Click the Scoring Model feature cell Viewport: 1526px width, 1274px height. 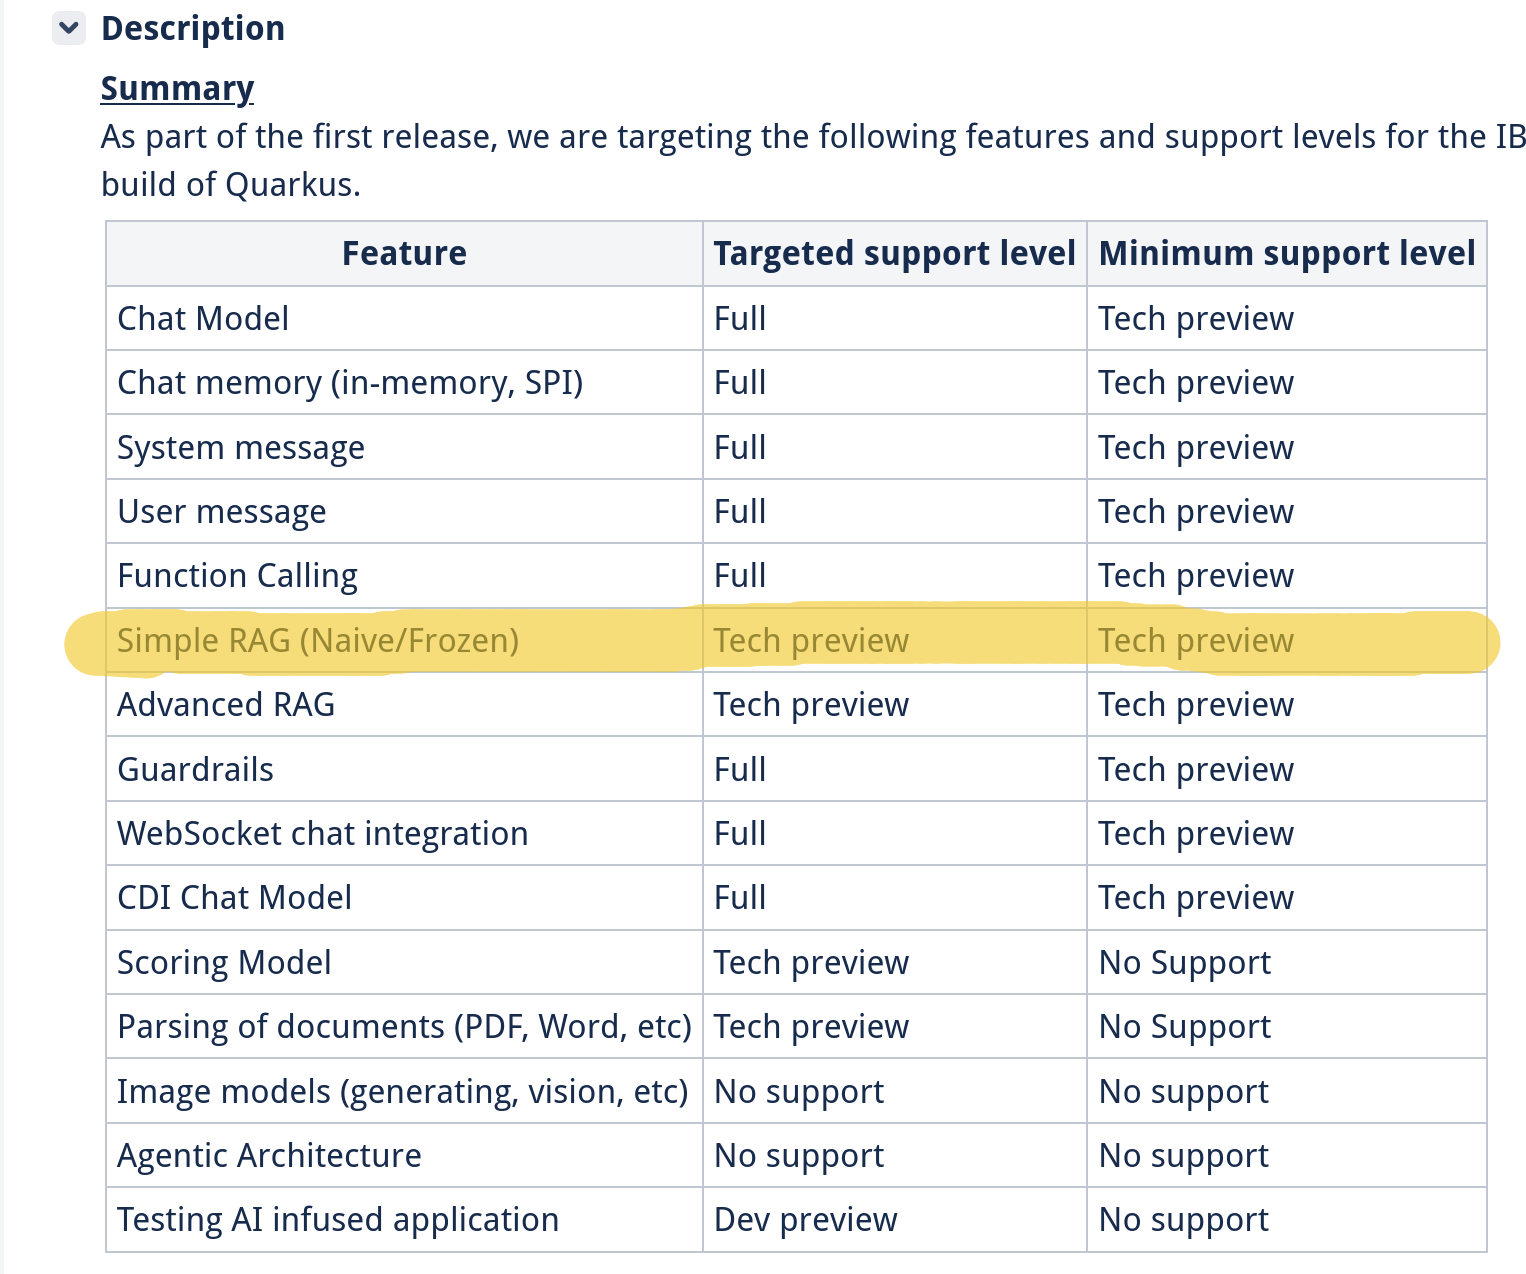(x=224, y=962)
